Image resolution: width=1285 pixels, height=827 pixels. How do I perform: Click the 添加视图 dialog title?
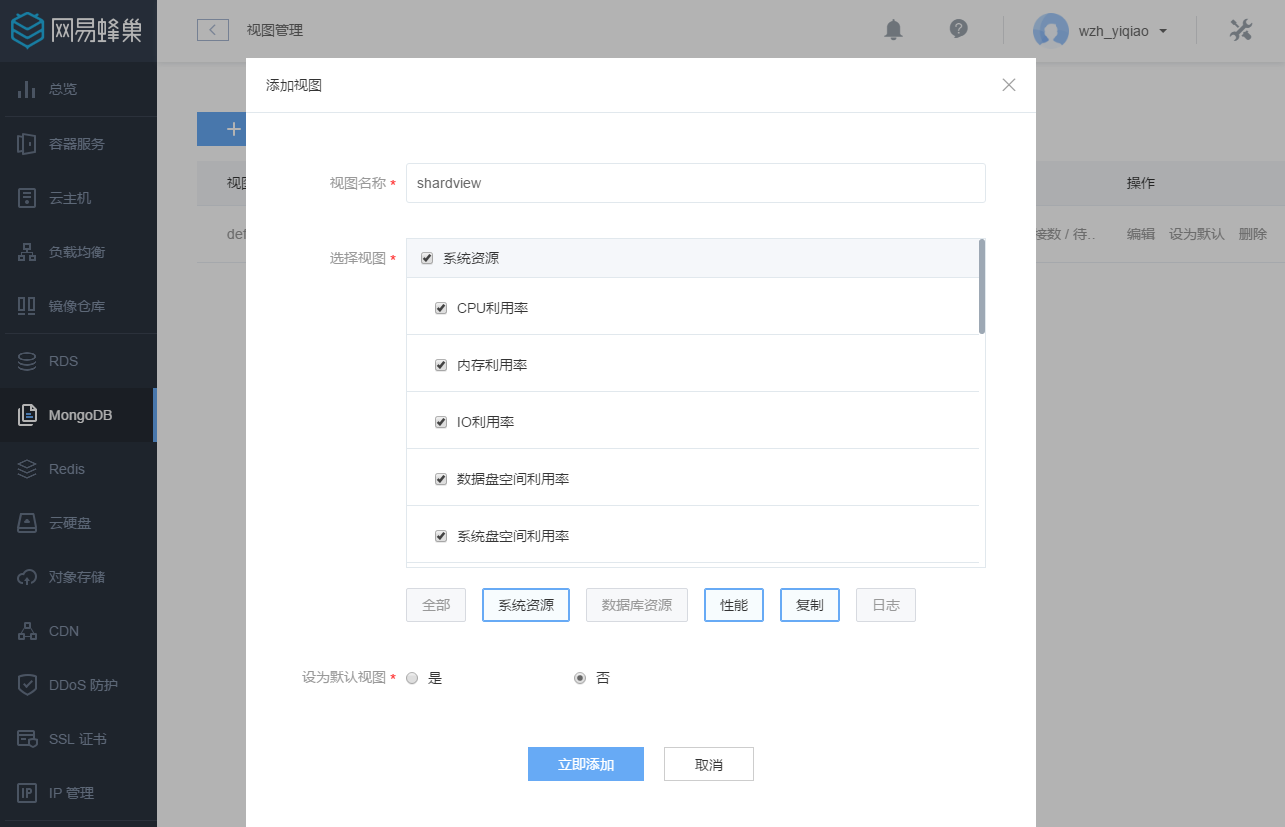coord(294,85)
